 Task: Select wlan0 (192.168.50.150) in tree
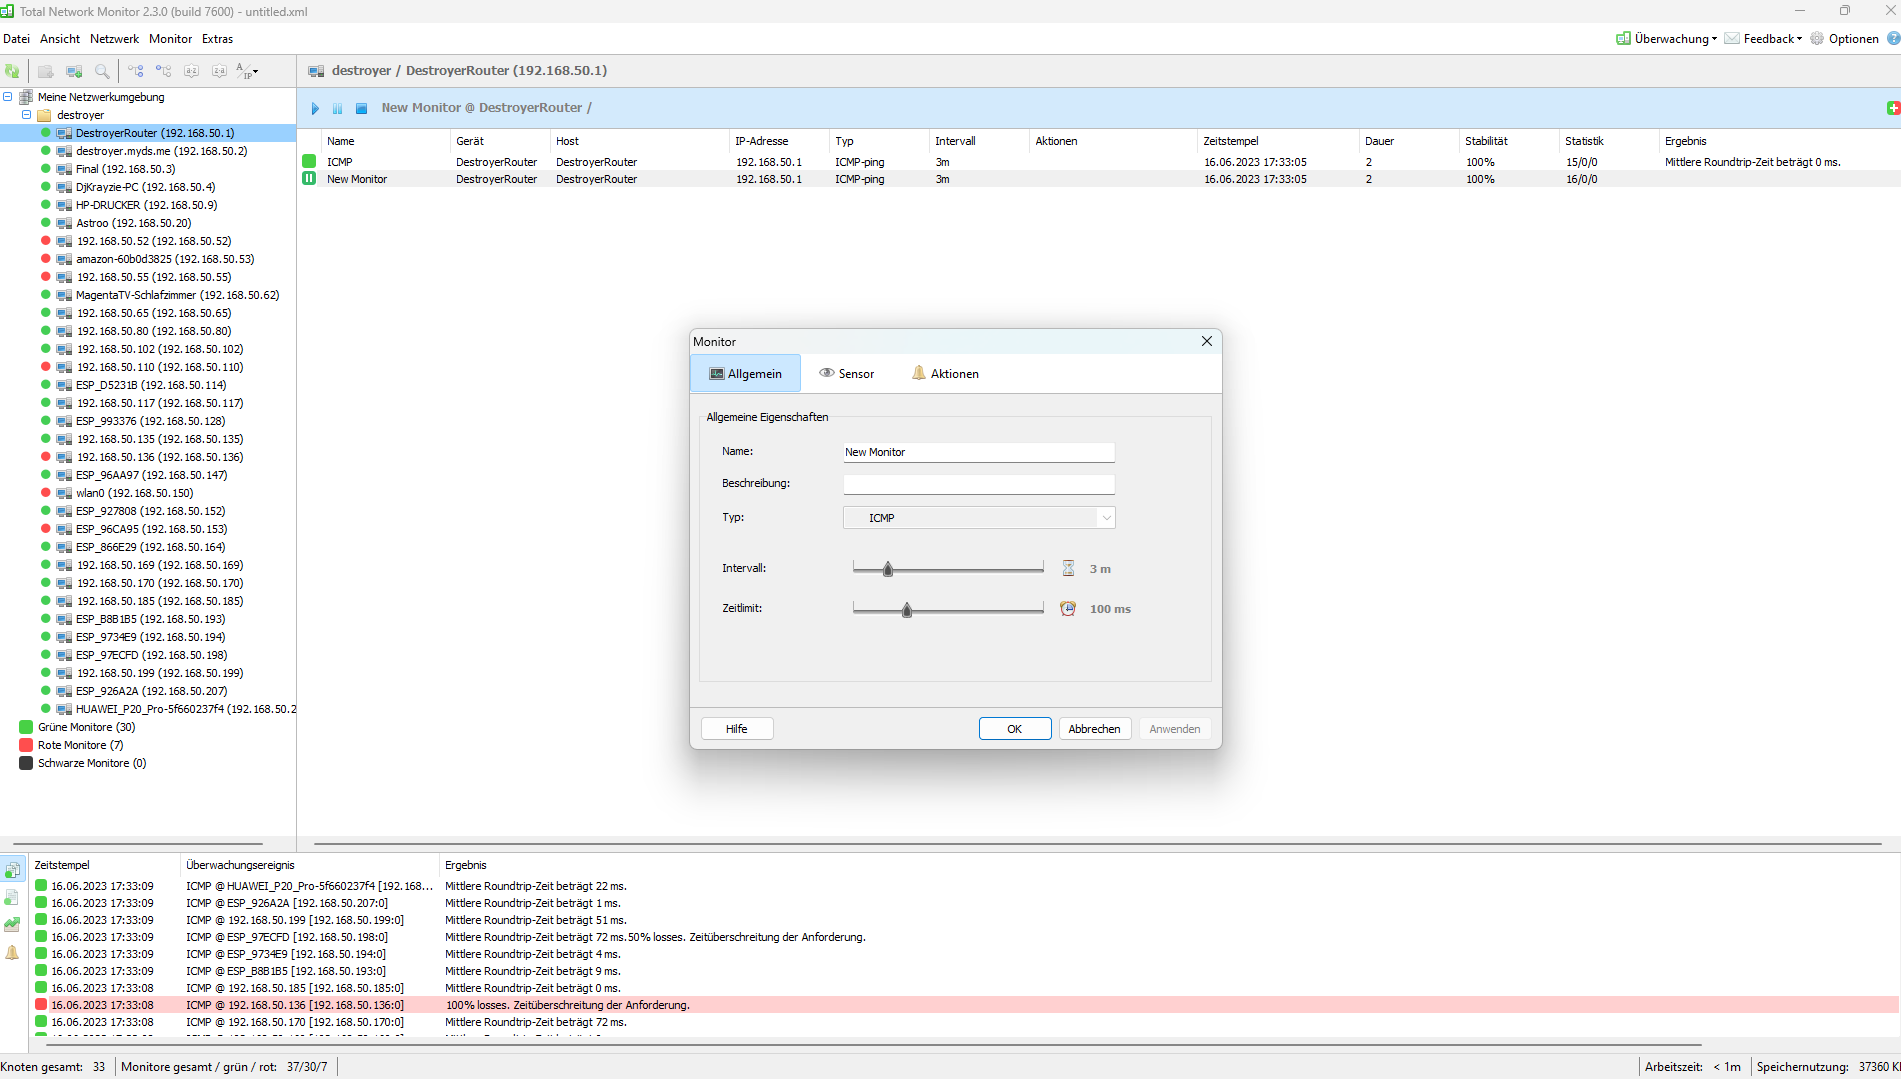[134, 493]
